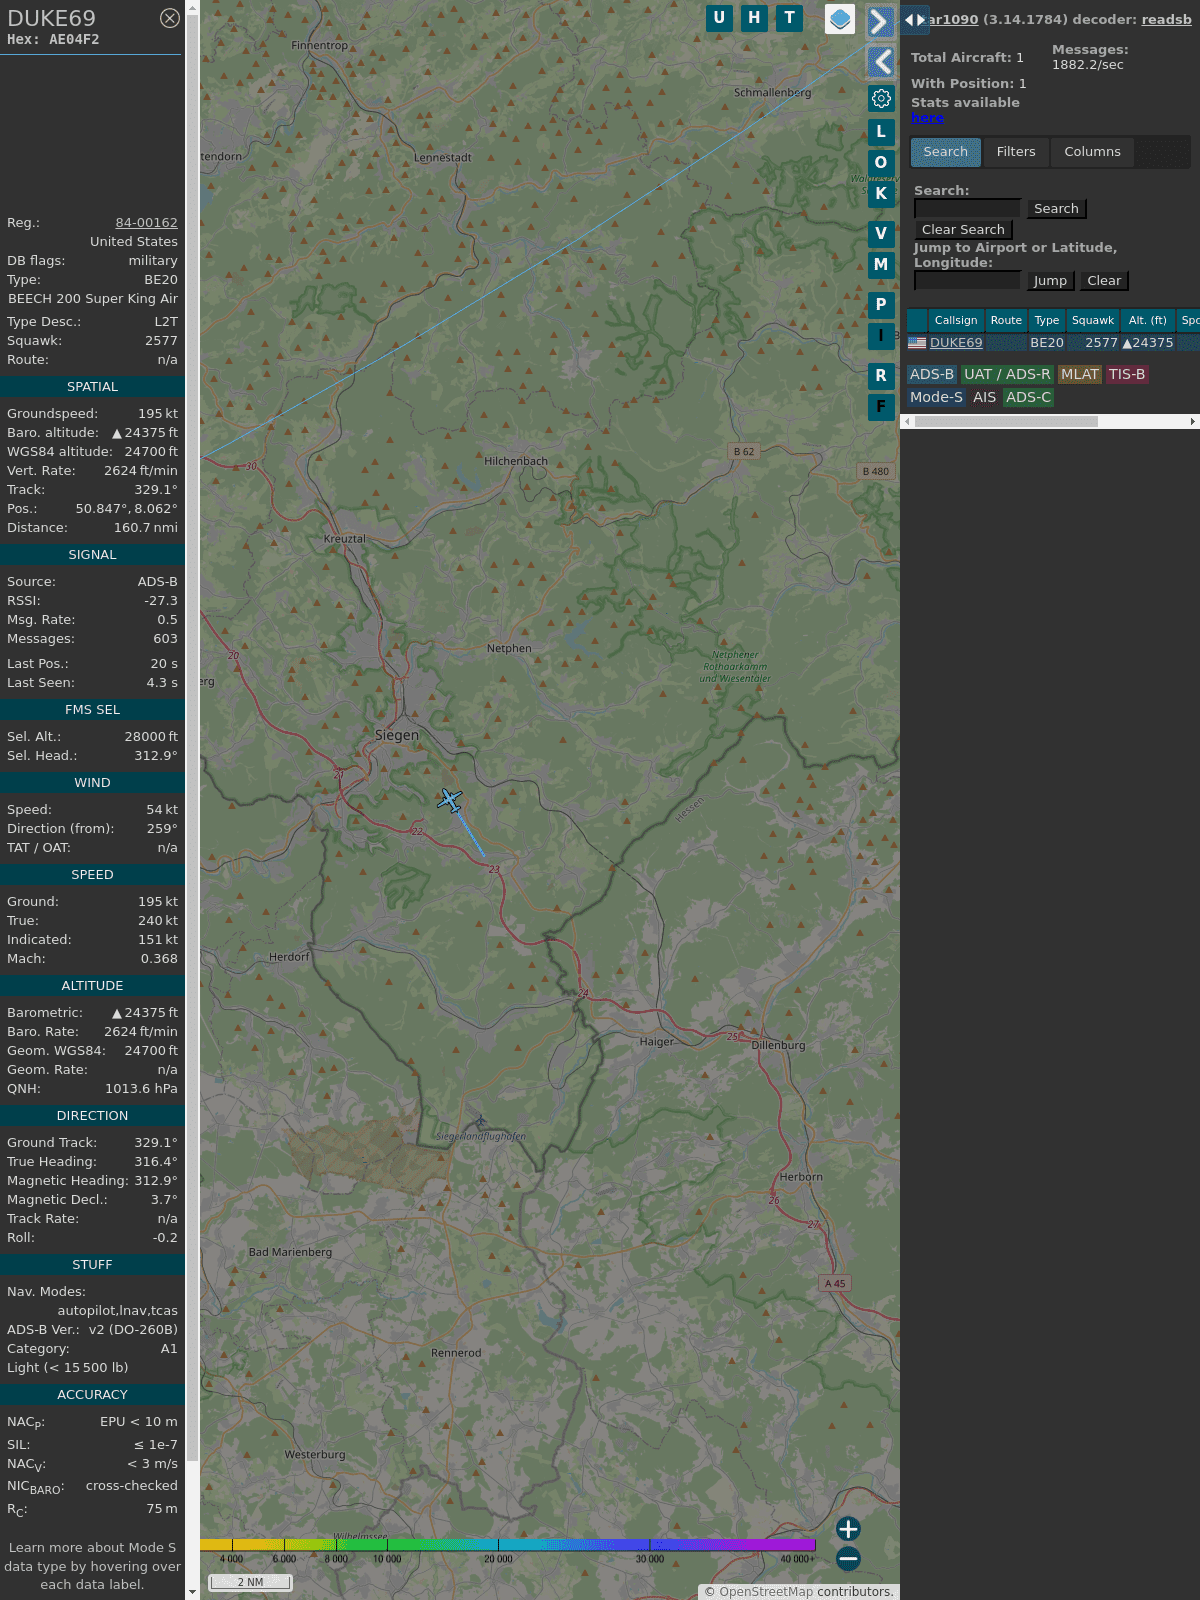This screenshot has height=1600, width=1200.
Task: Click the Jump button
Action: pyautogui.click(x=1050, y=280)
